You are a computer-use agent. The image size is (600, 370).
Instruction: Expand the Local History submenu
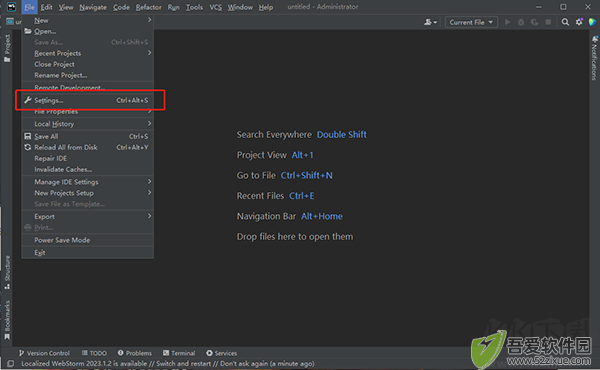pos(88,124)
